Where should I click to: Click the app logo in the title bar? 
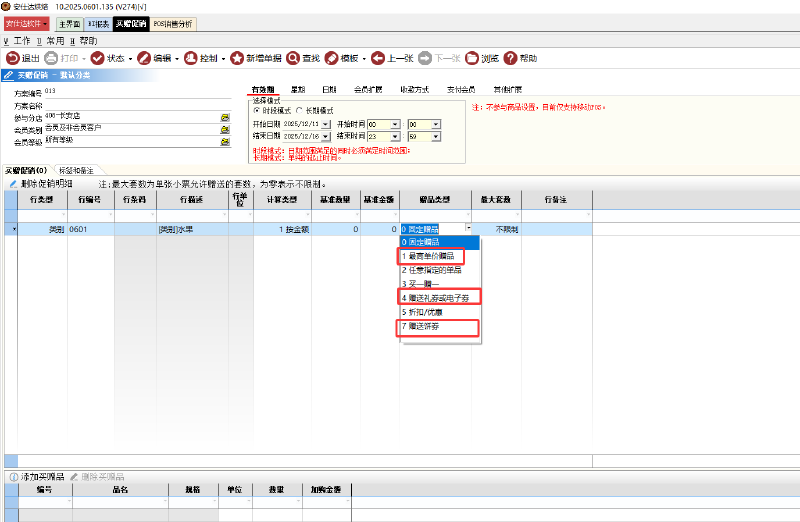[x=6, y=7]
